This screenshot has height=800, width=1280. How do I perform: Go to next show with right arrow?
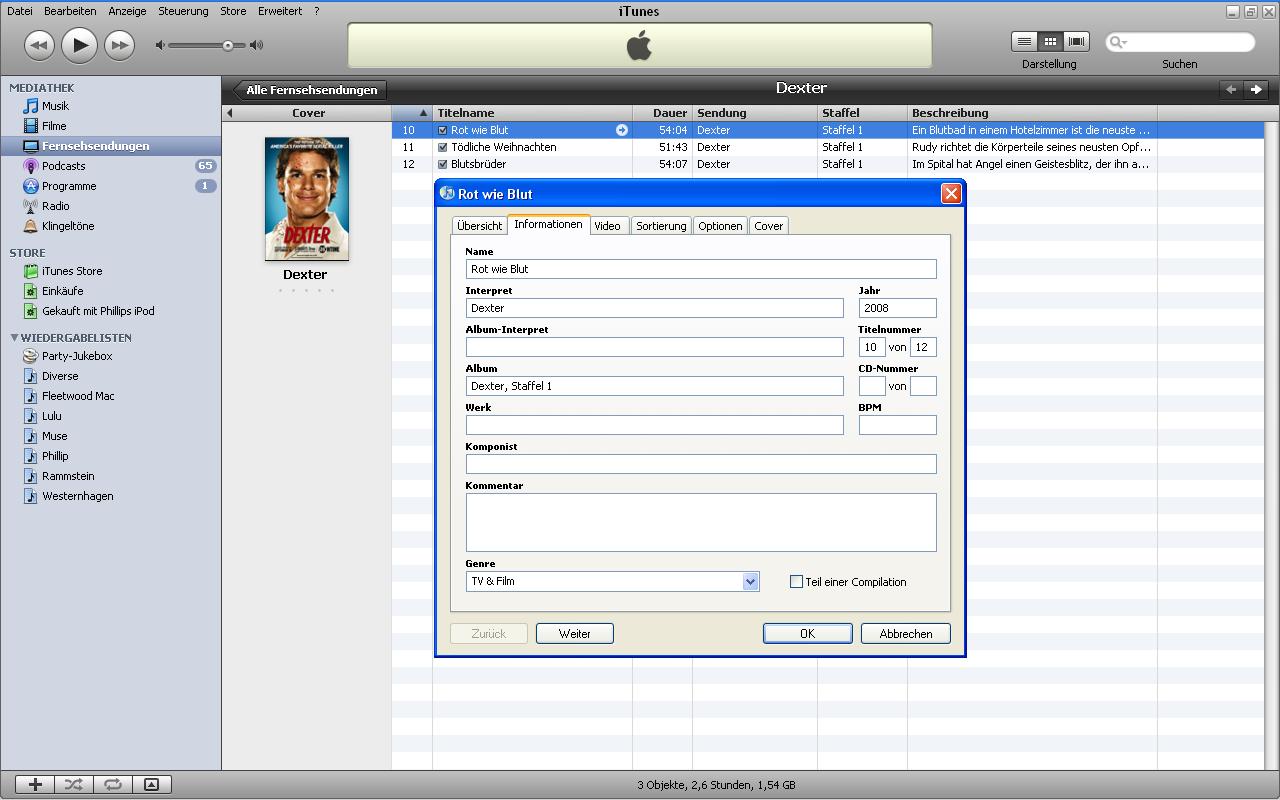(1256, 89)
